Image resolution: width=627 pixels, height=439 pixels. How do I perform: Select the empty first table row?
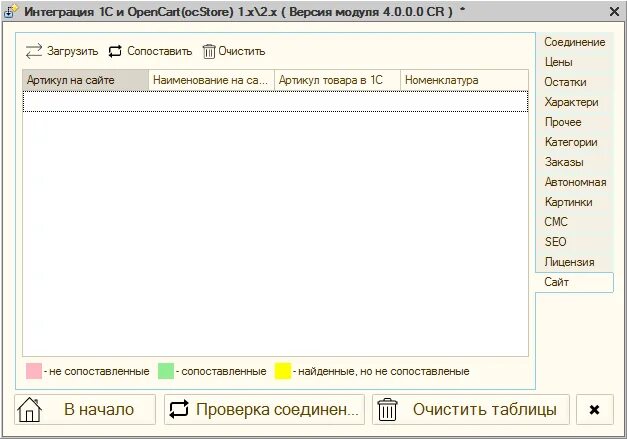[x=276, y=102]
